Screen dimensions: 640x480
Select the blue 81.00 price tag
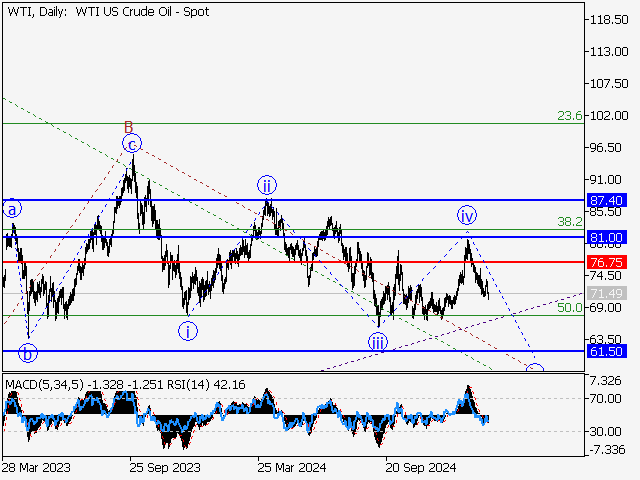coord(606,237)
